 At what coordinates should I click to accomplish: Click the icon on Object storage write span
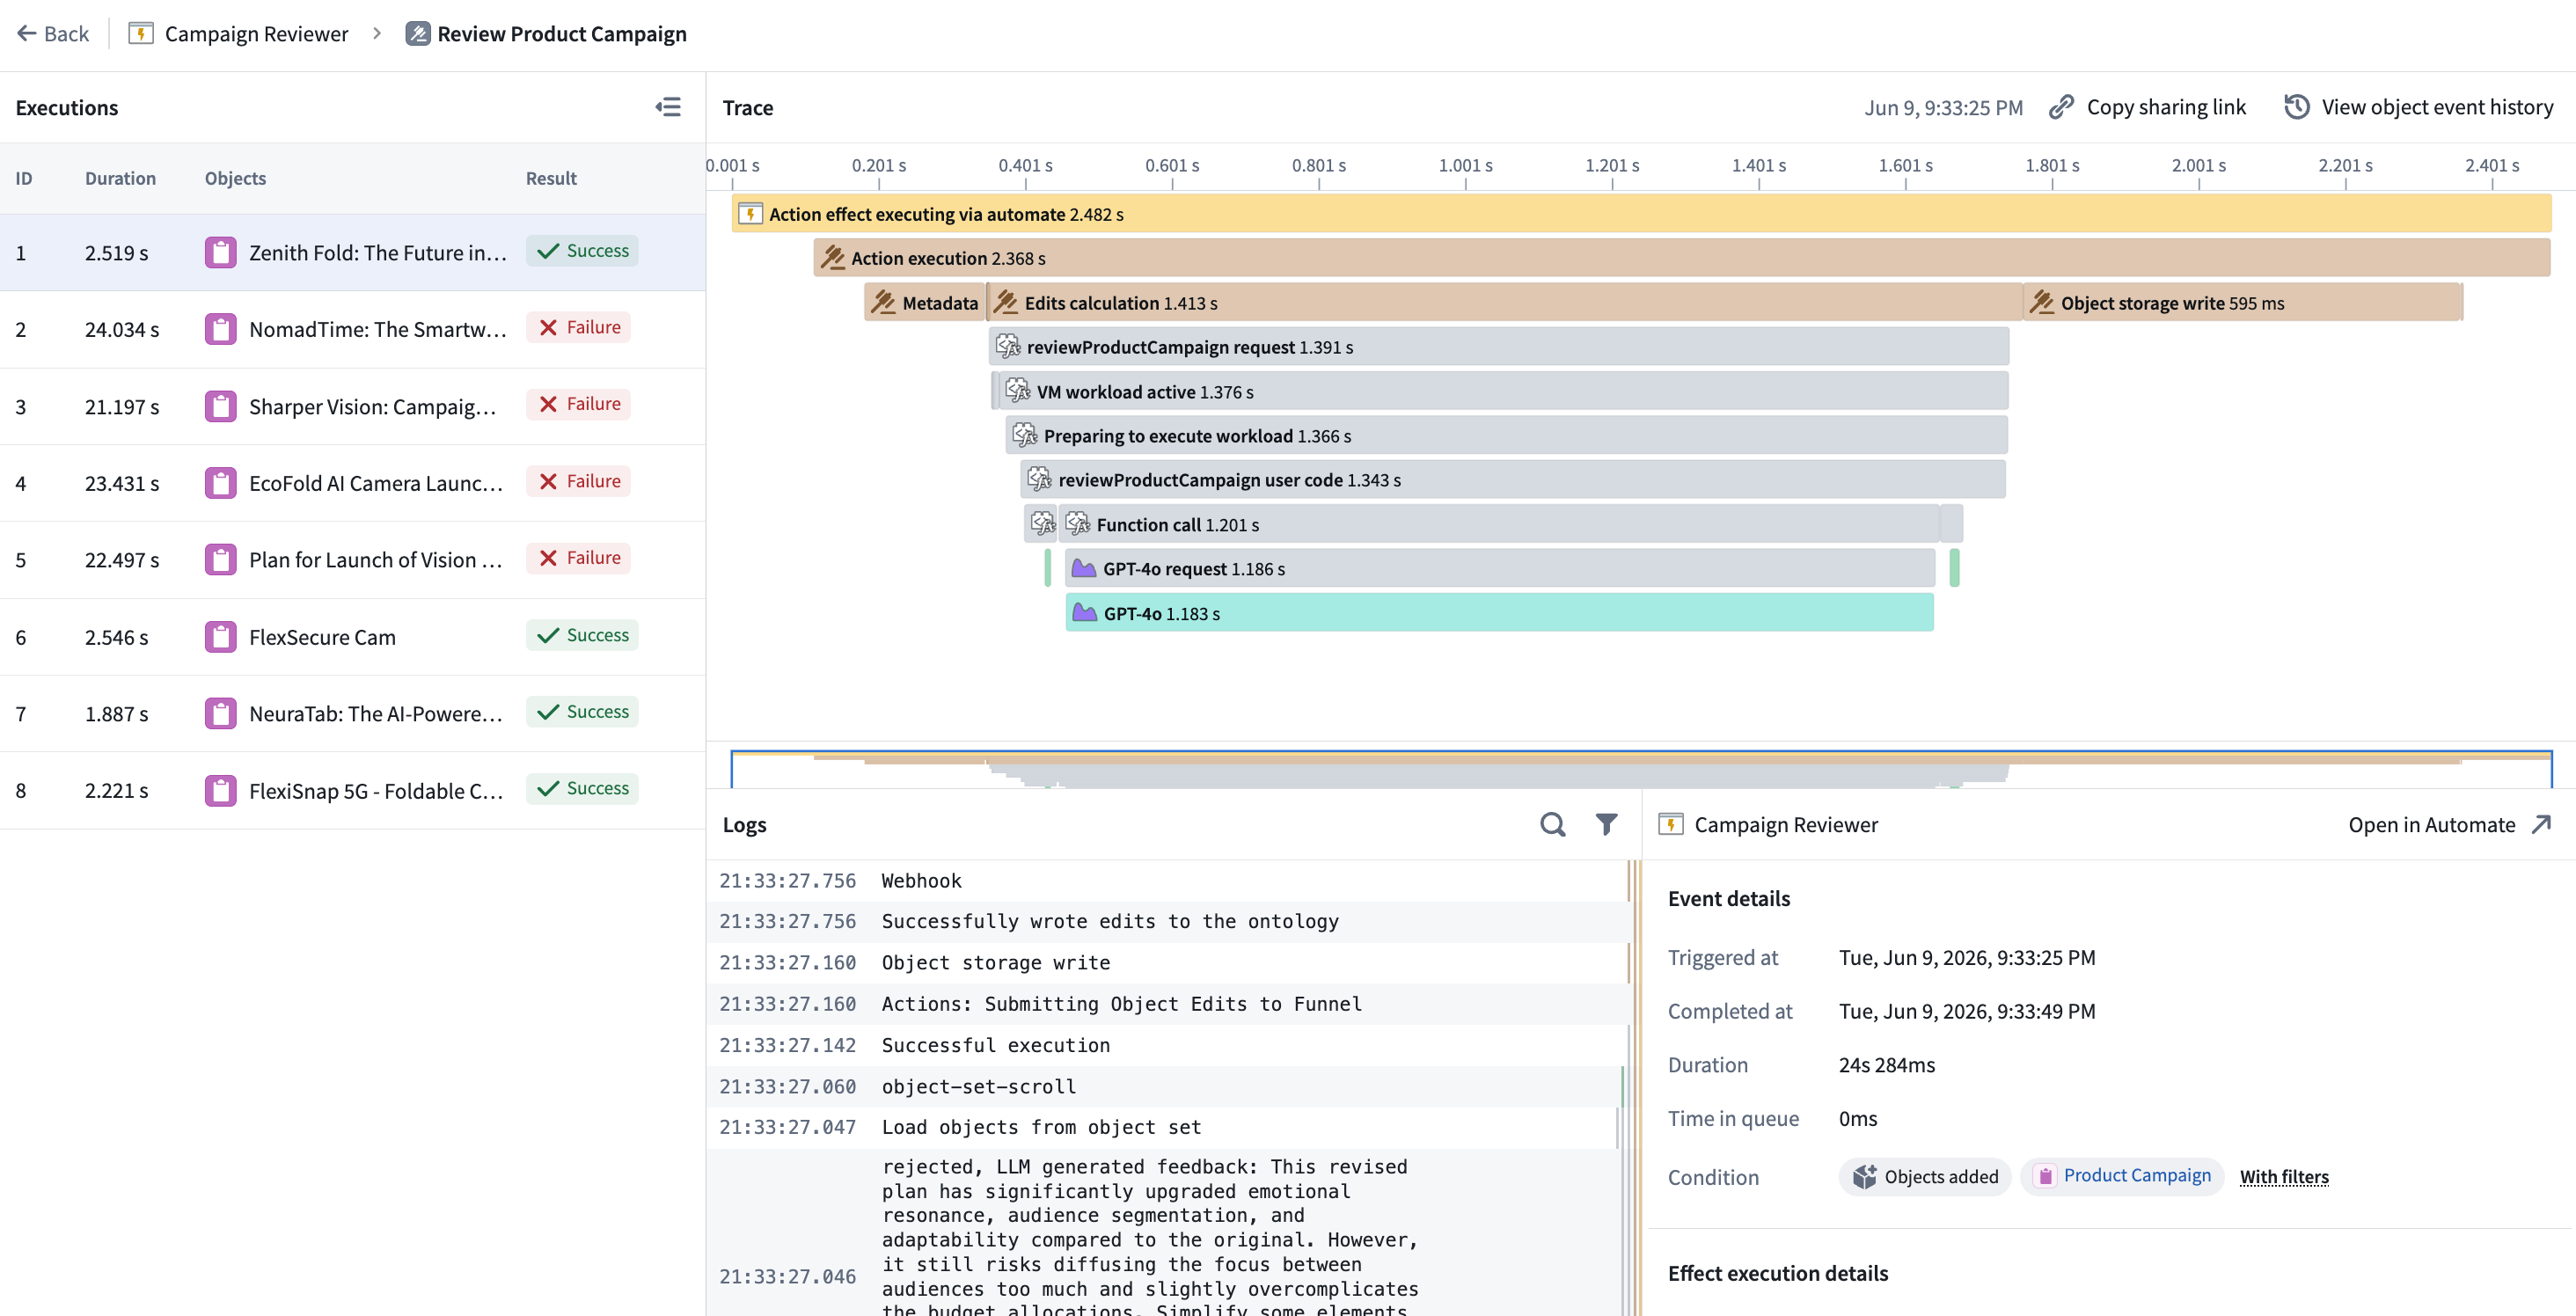(x=2042, y=303)
